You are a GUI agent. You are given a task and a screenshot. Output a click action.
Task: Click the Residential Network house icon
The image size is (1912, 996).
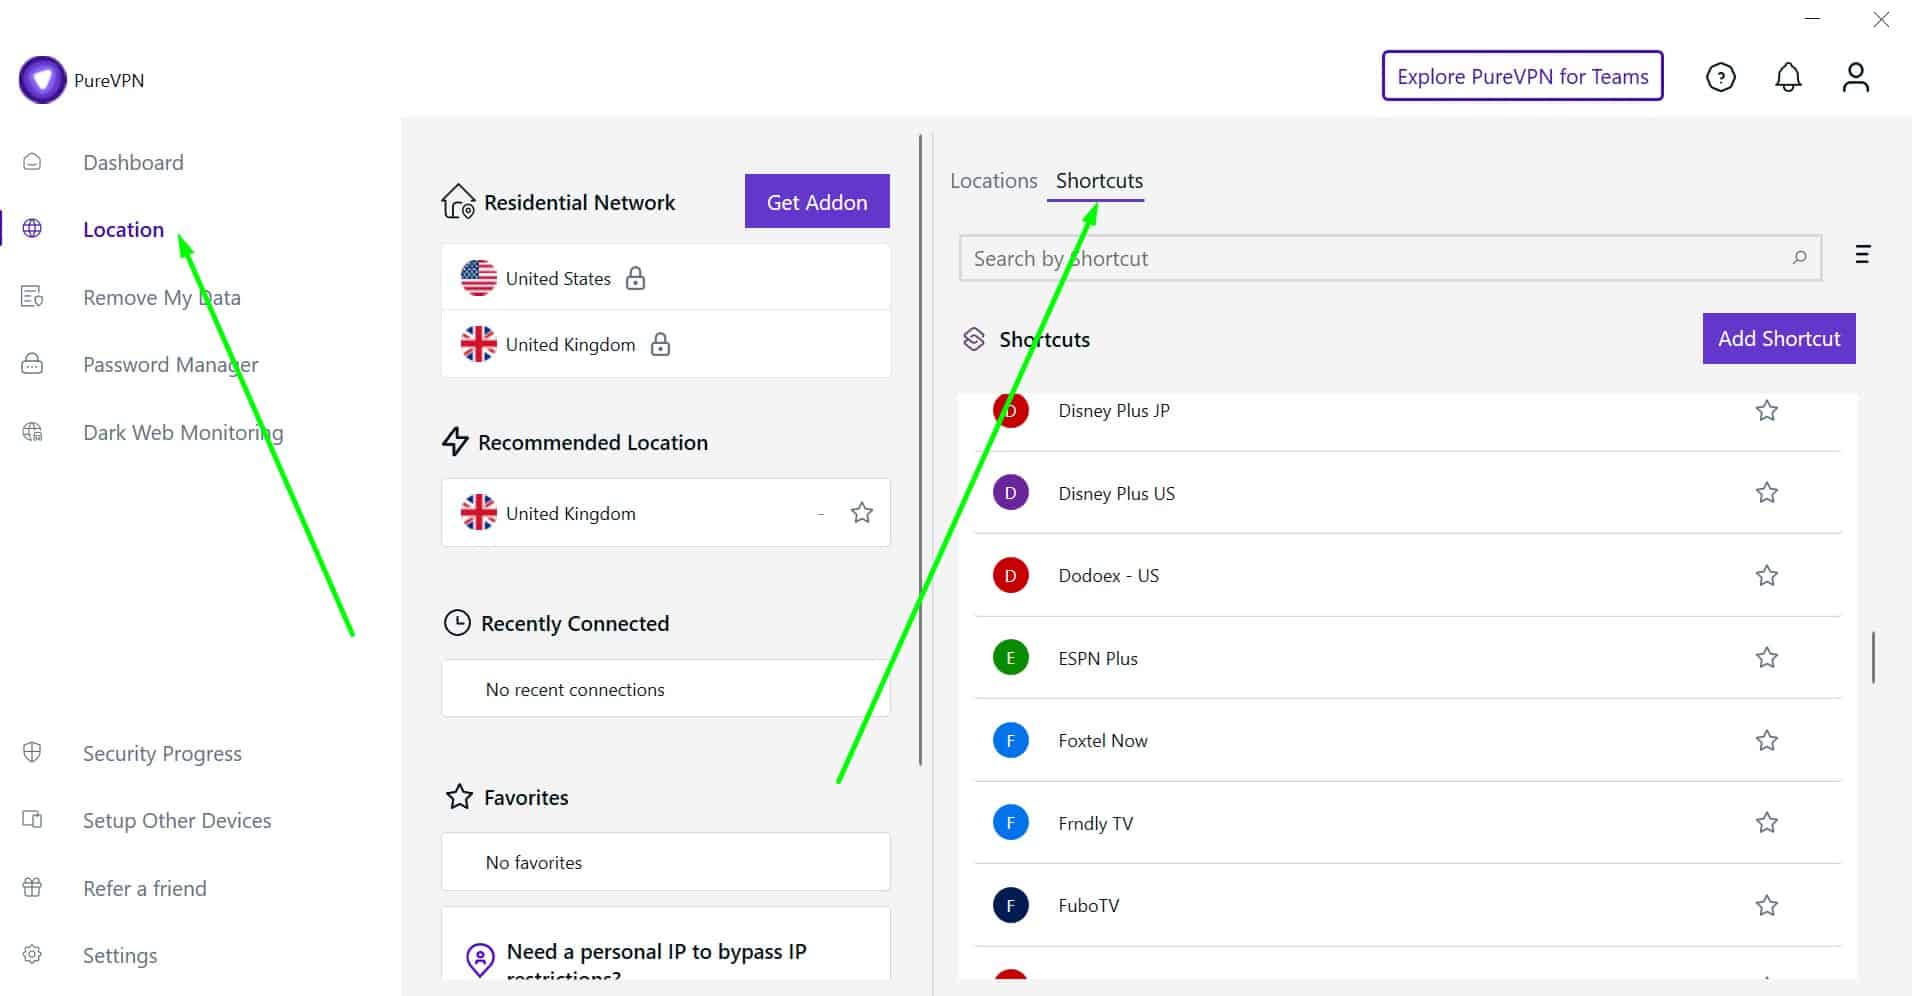pos(458,201)
